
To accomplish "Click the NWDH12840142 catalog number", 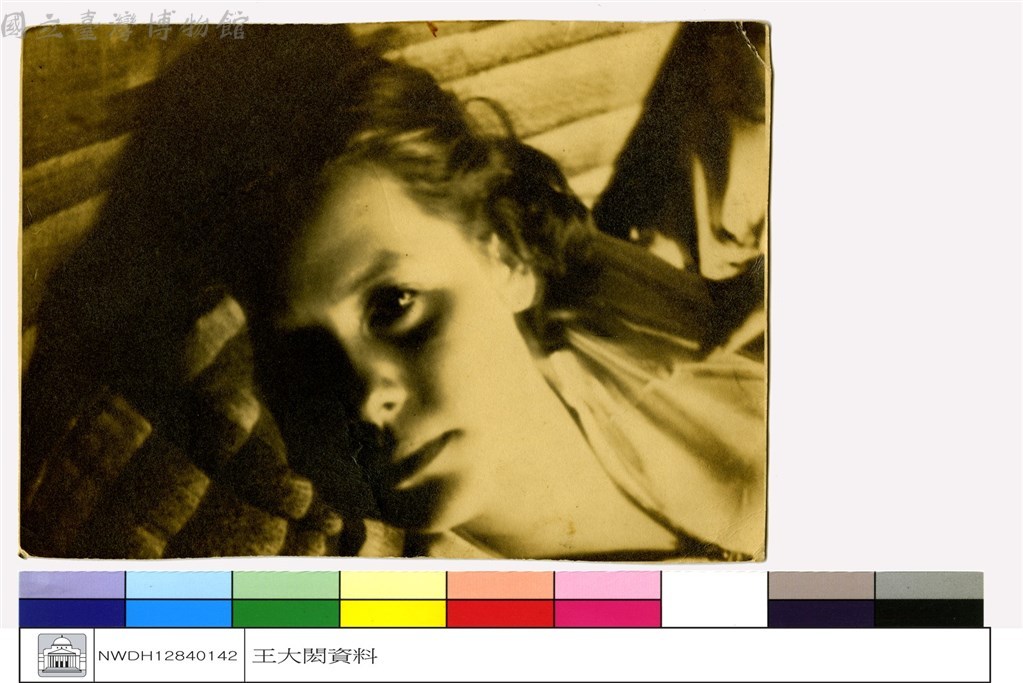I will point(168,656).
